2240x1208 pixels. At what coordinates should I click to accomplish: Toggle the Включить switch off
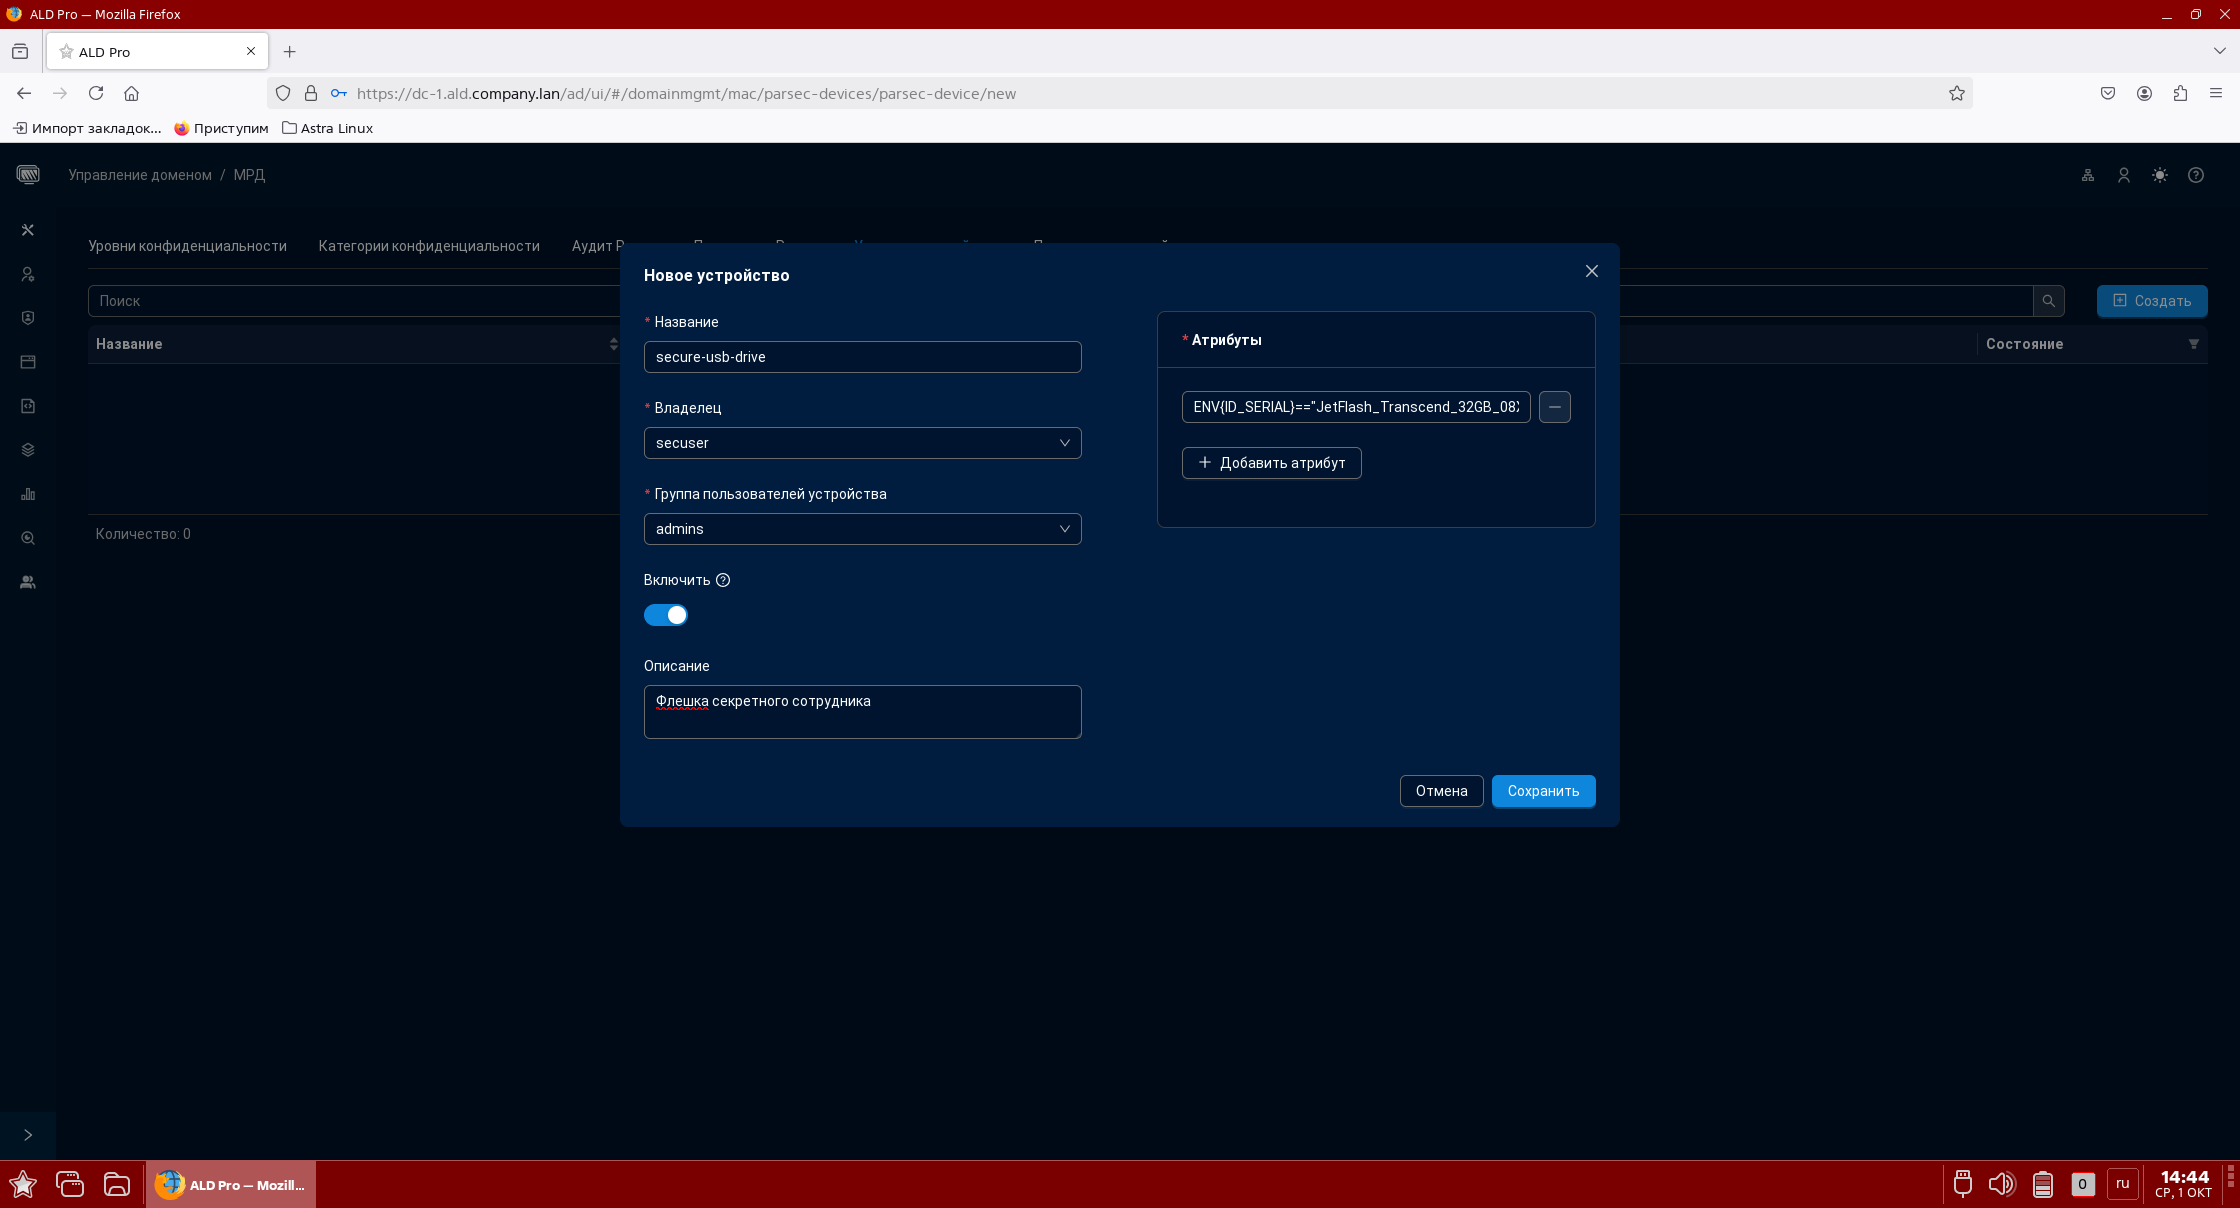666,615
